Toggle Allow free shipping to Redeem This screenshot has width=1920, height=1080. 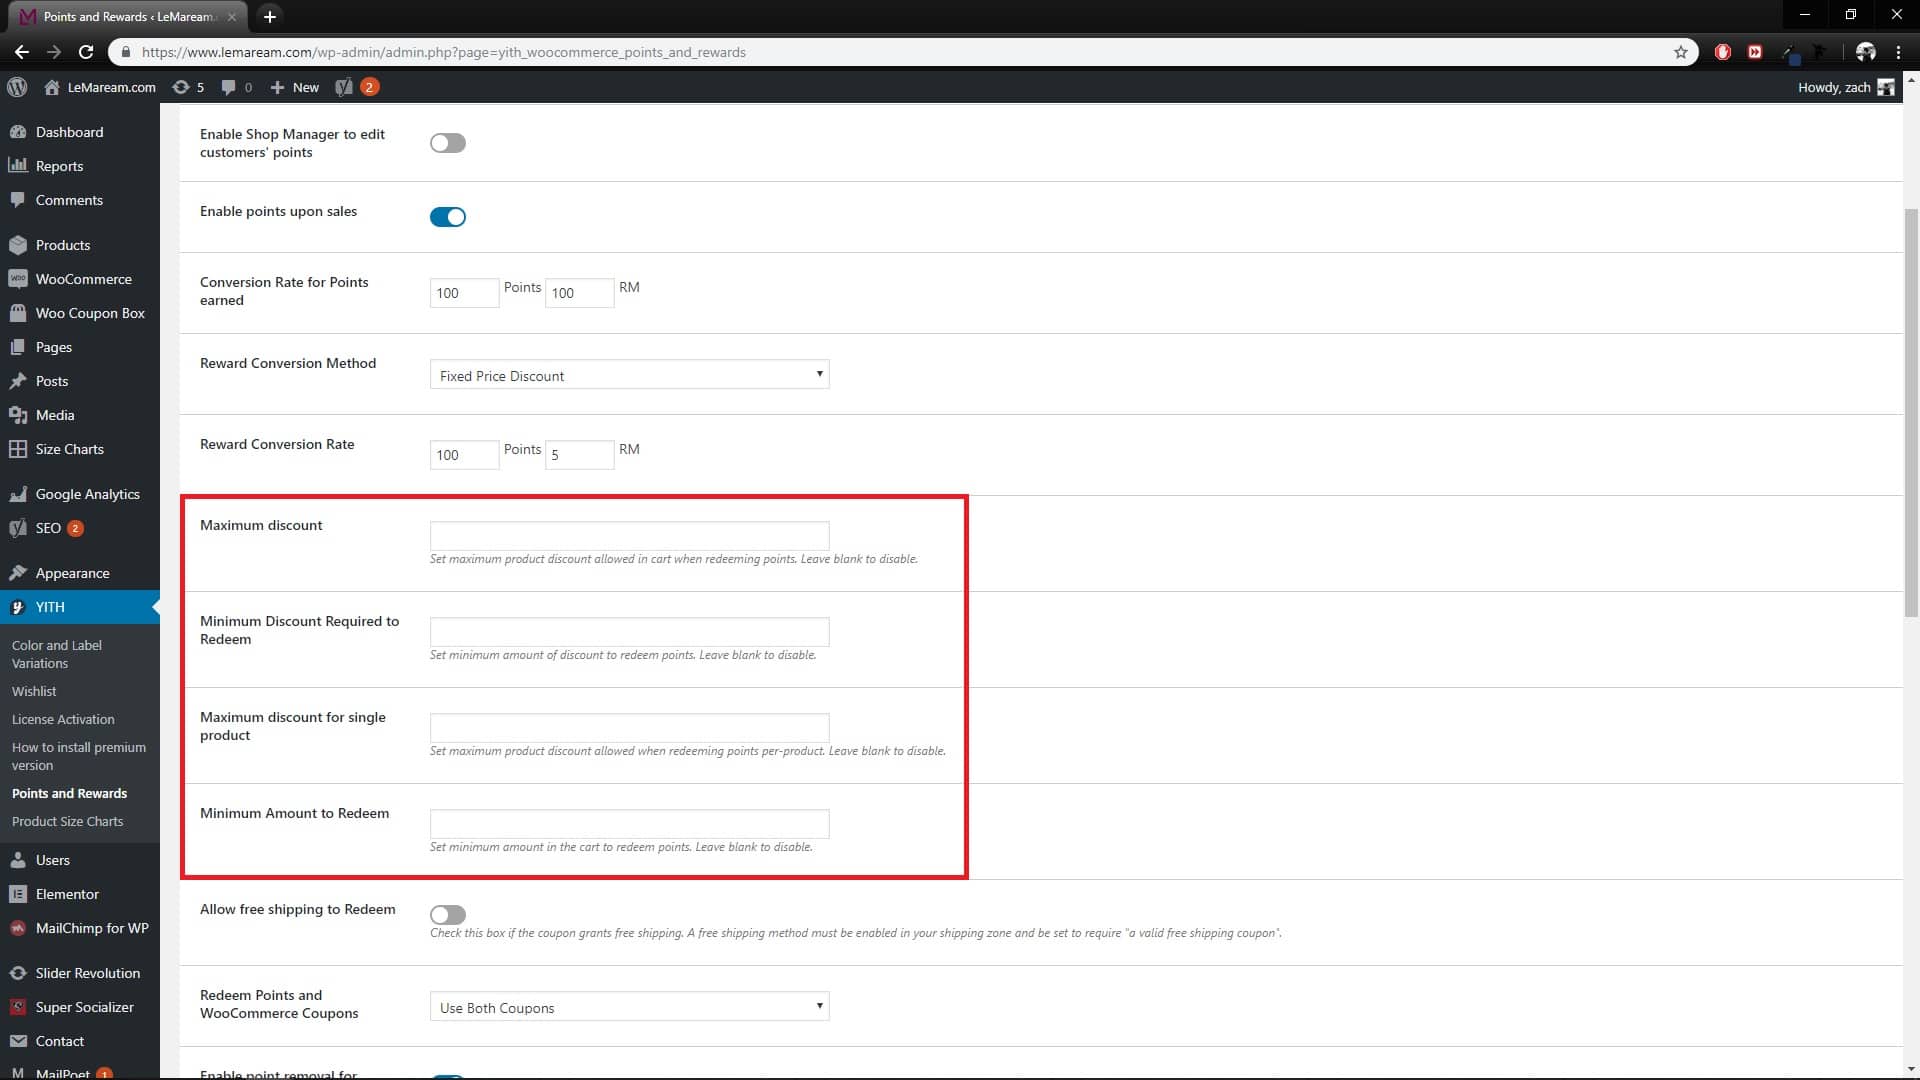(448, 914)
